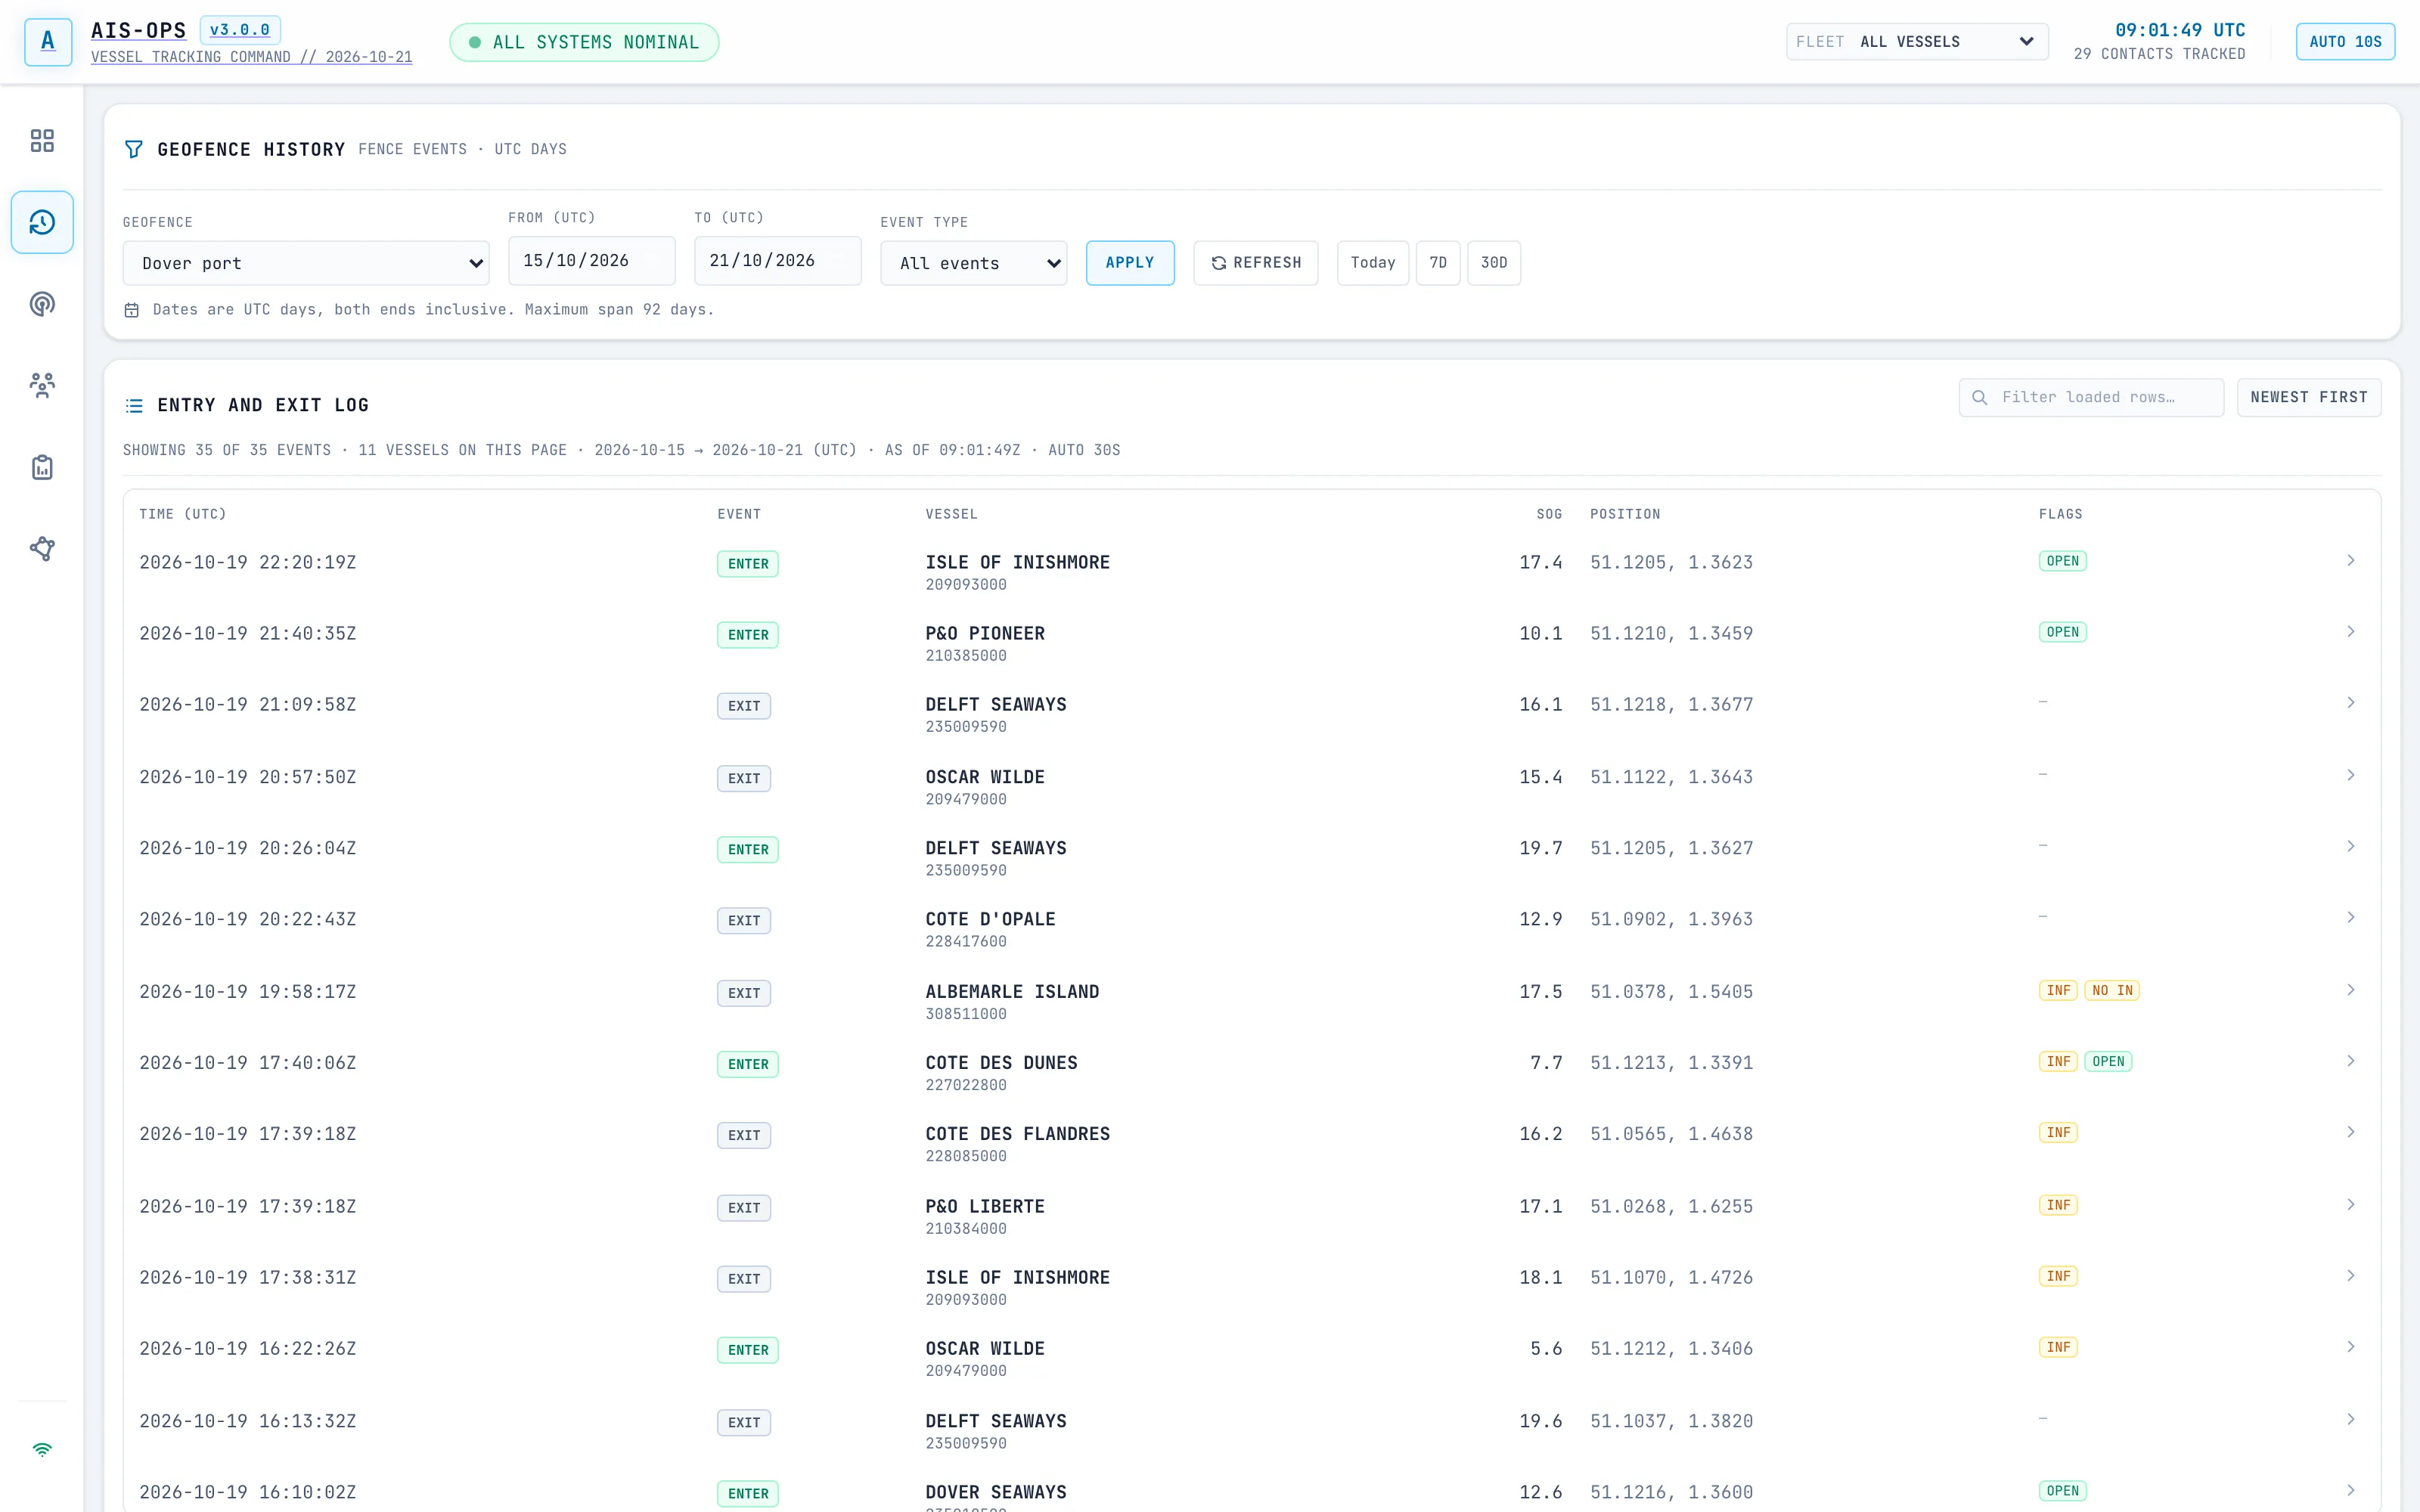Open the radar tracking sidebar icon
Screen dimensions: 2420x1512
[x=42, y=304]
